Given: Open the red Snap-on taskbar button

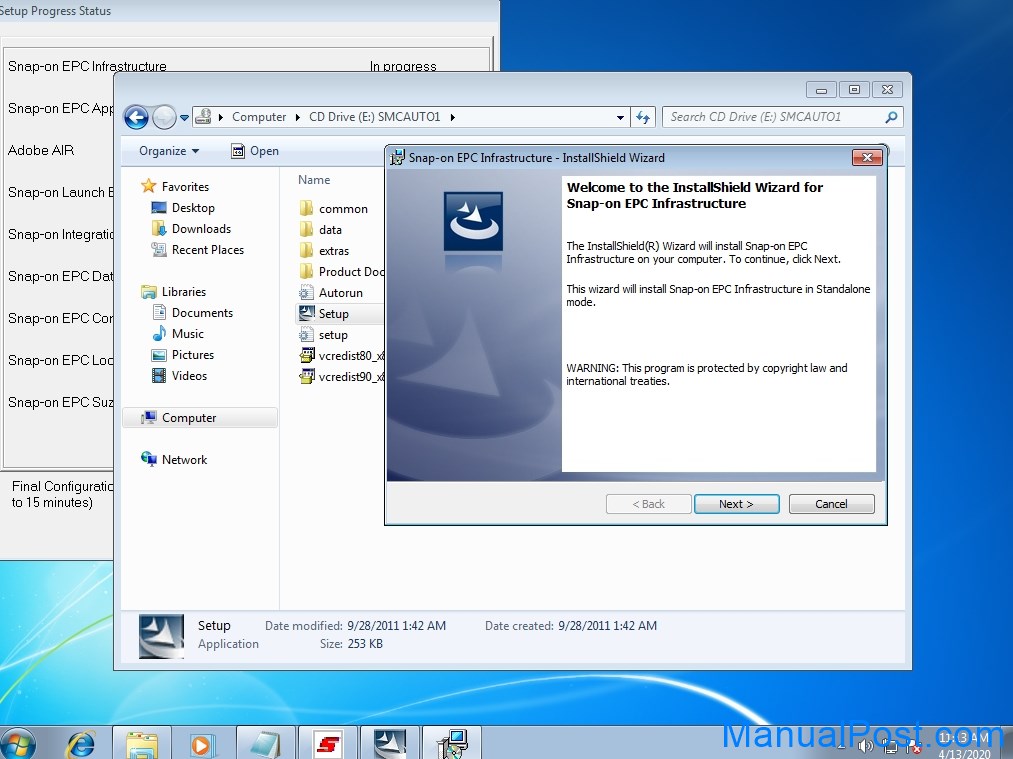Looking at the screenshot, I should 328,744.
